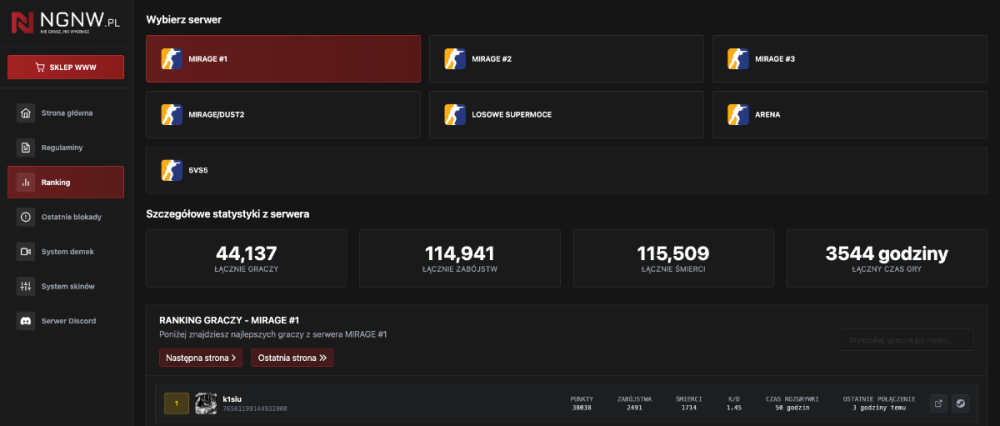1000x426 pixels.
Task: Select the MIRAGE #3 server card
Action: pyautogui.click(x=849, y=59)
